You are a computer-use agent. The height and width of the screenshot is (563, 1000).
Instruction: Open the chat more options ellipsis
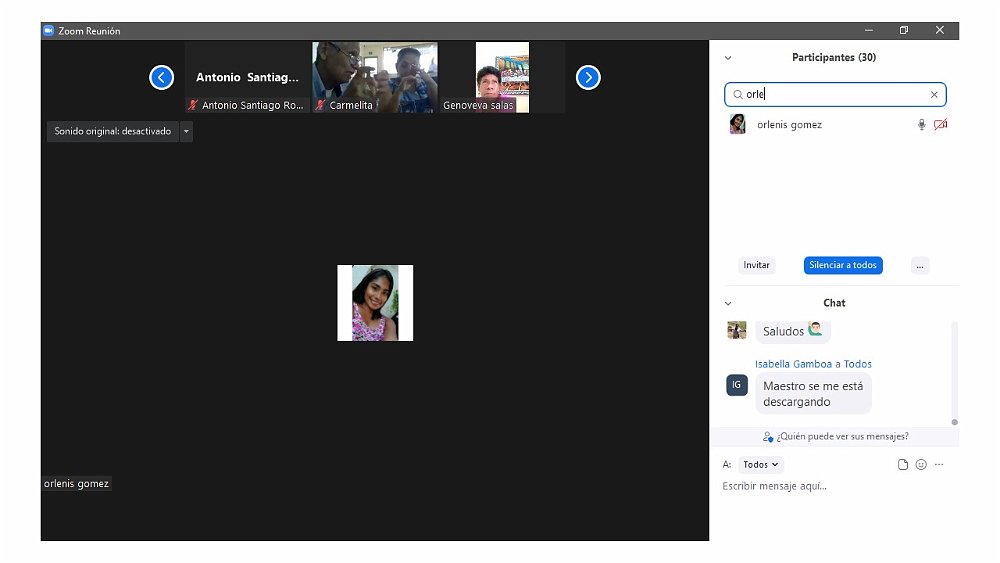point(939,464)
